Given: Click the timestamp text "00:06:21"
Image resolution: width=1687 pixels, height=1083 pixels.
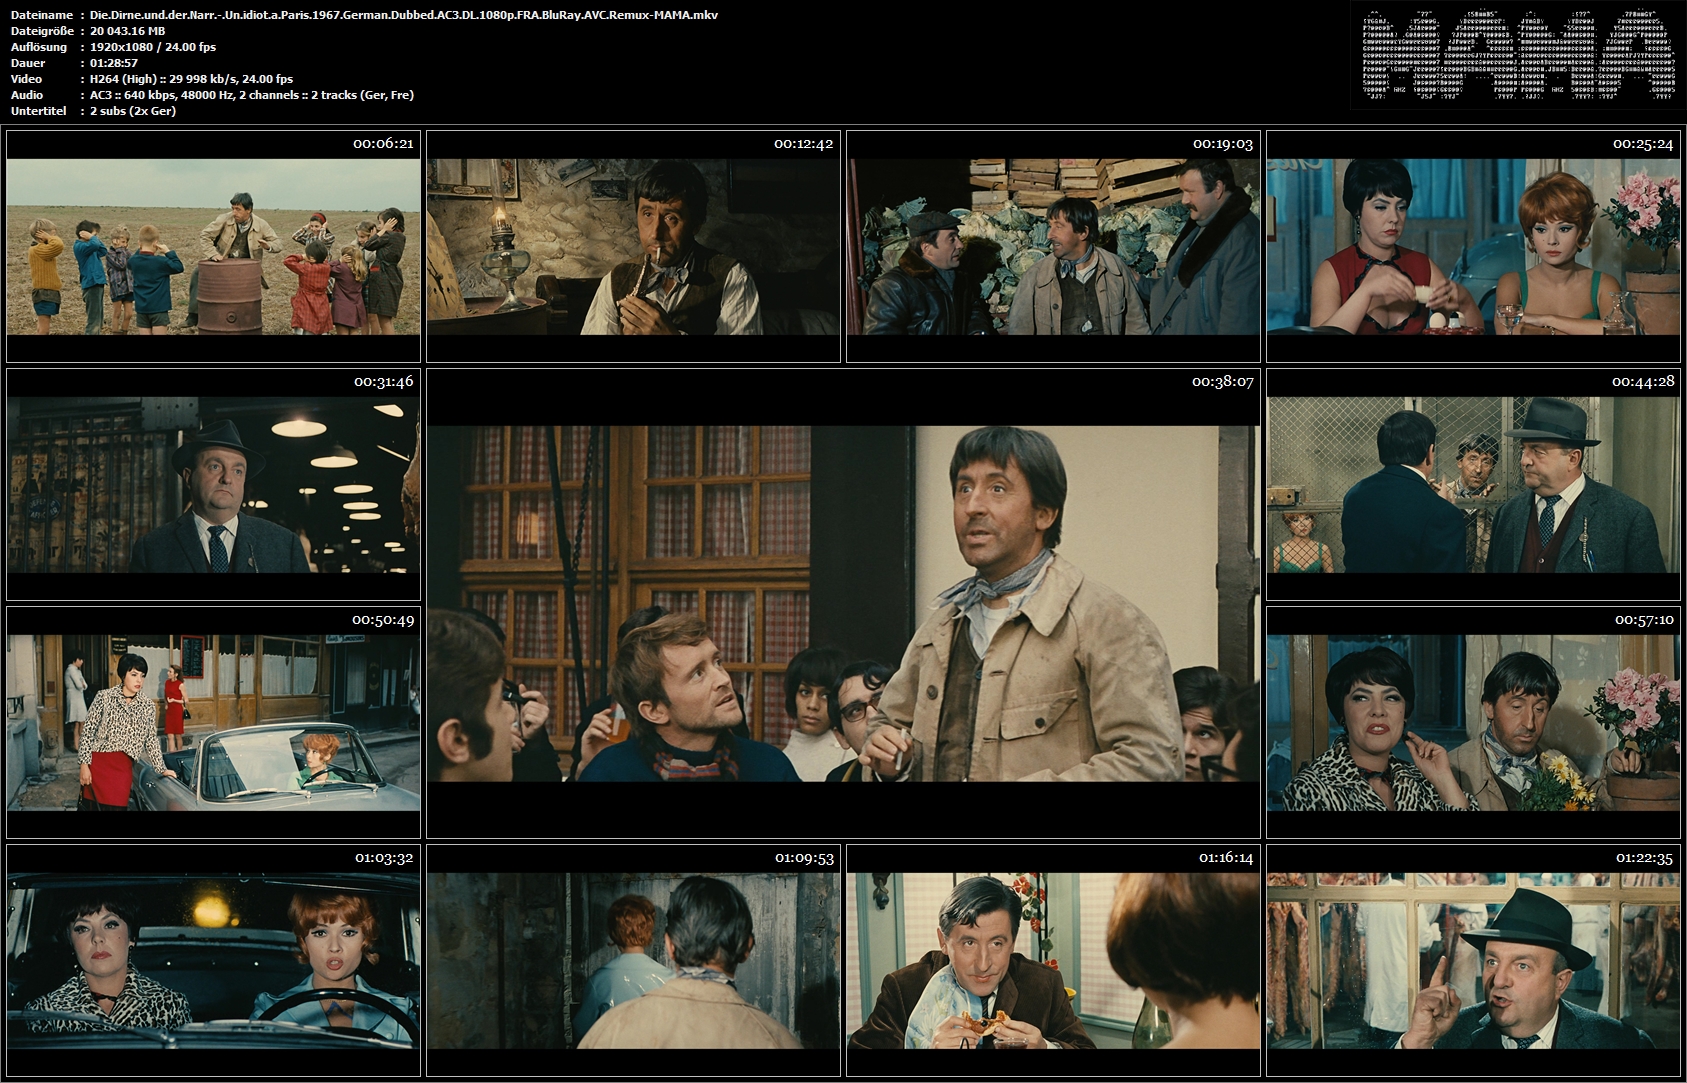Looking at the screenshot, I should pyautogui.click(x=383, y=143).
